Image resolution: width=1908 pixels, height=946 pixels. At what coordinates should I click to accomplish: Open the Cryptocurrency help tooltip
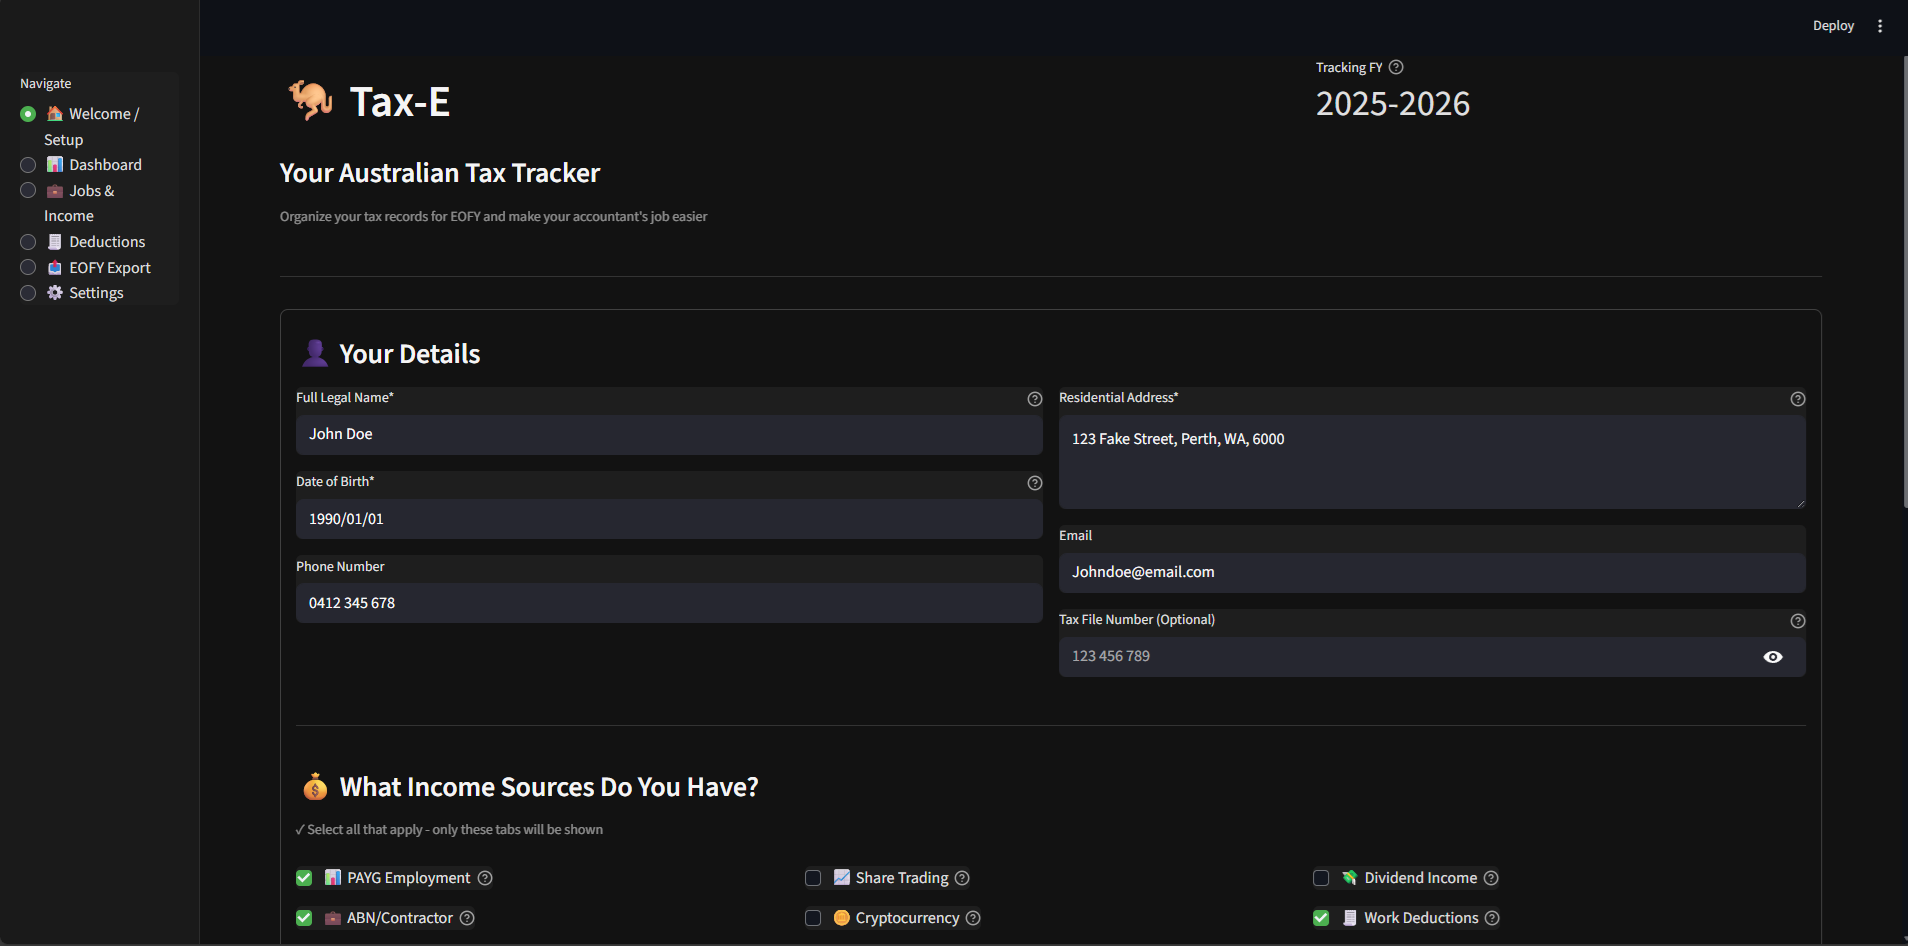point(974,918)
